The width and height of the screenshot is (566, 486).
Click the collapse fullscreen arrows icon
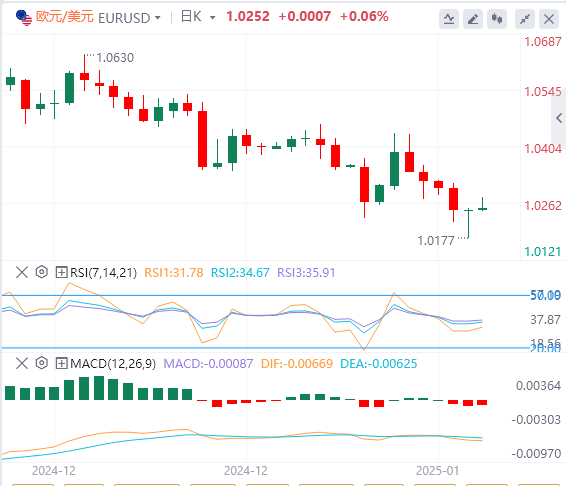click(x=525, y=19)
